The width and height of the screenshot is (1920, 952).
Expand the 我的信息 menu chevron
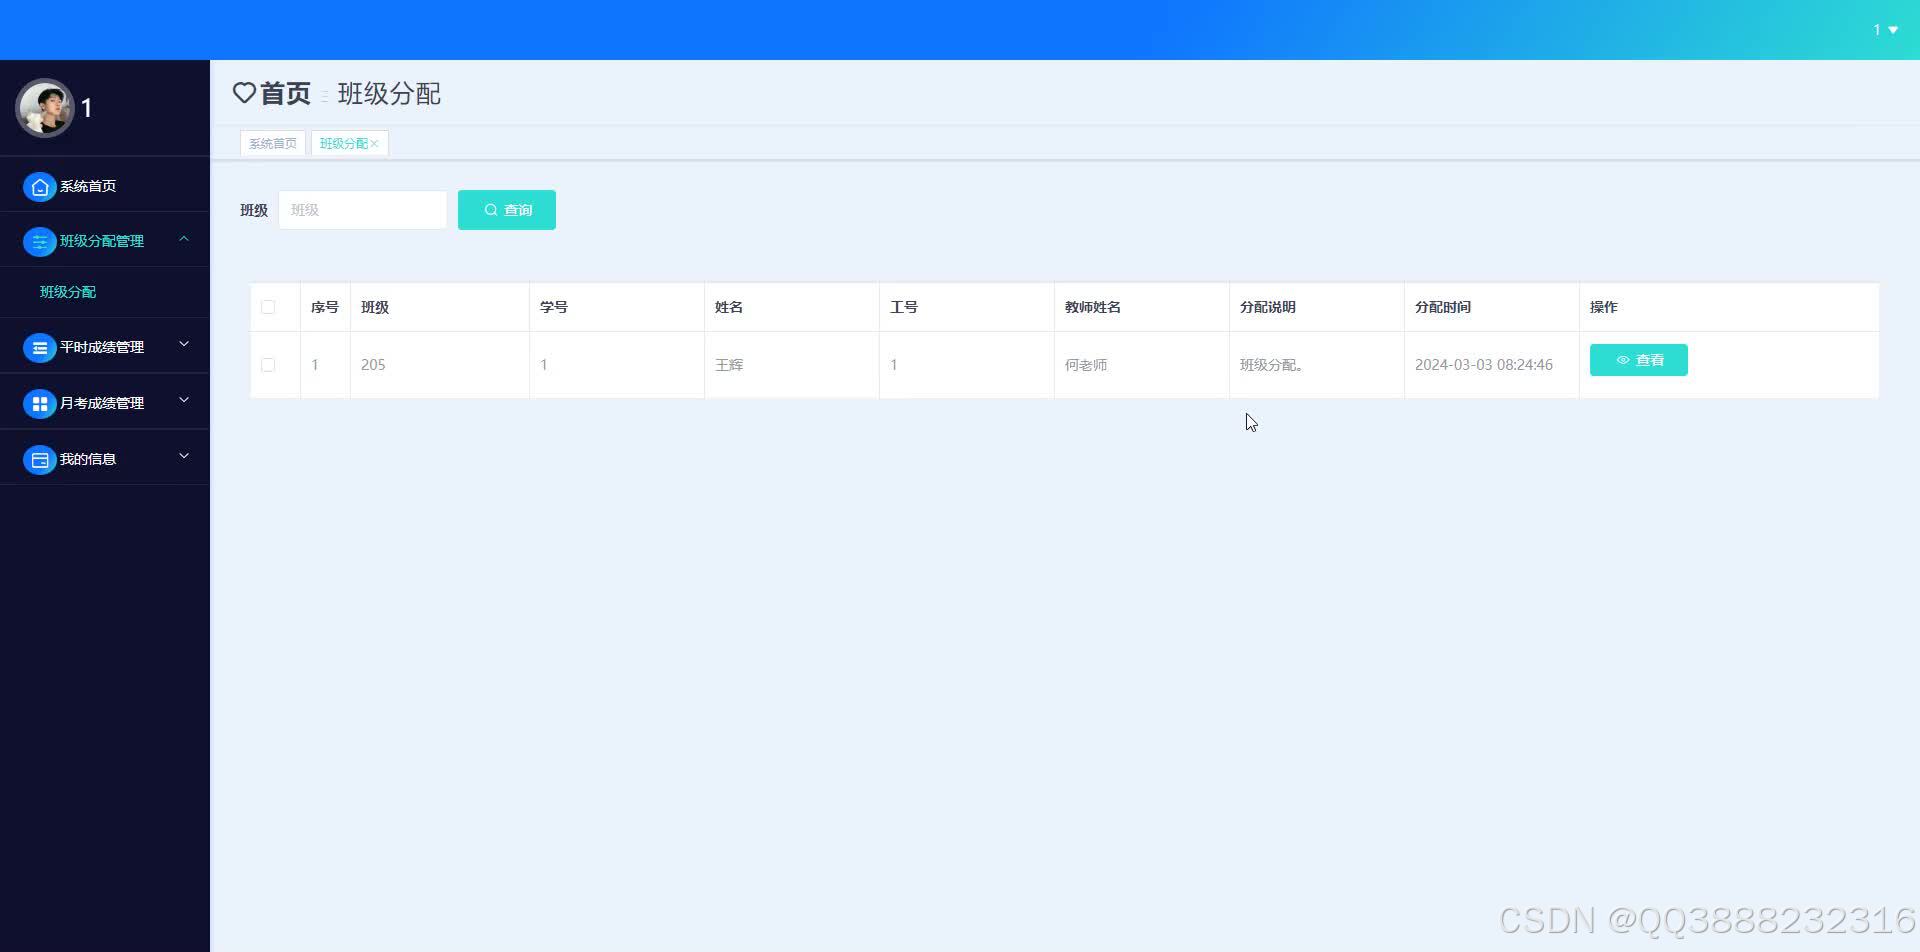click(184, 457)
